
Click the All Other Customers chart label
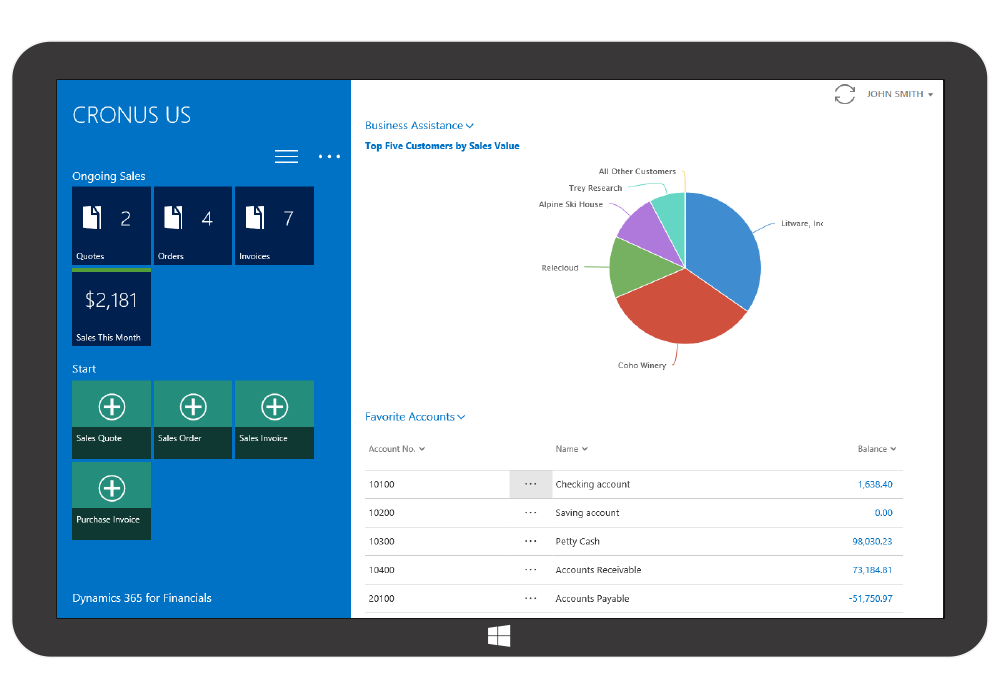(637, 171)
